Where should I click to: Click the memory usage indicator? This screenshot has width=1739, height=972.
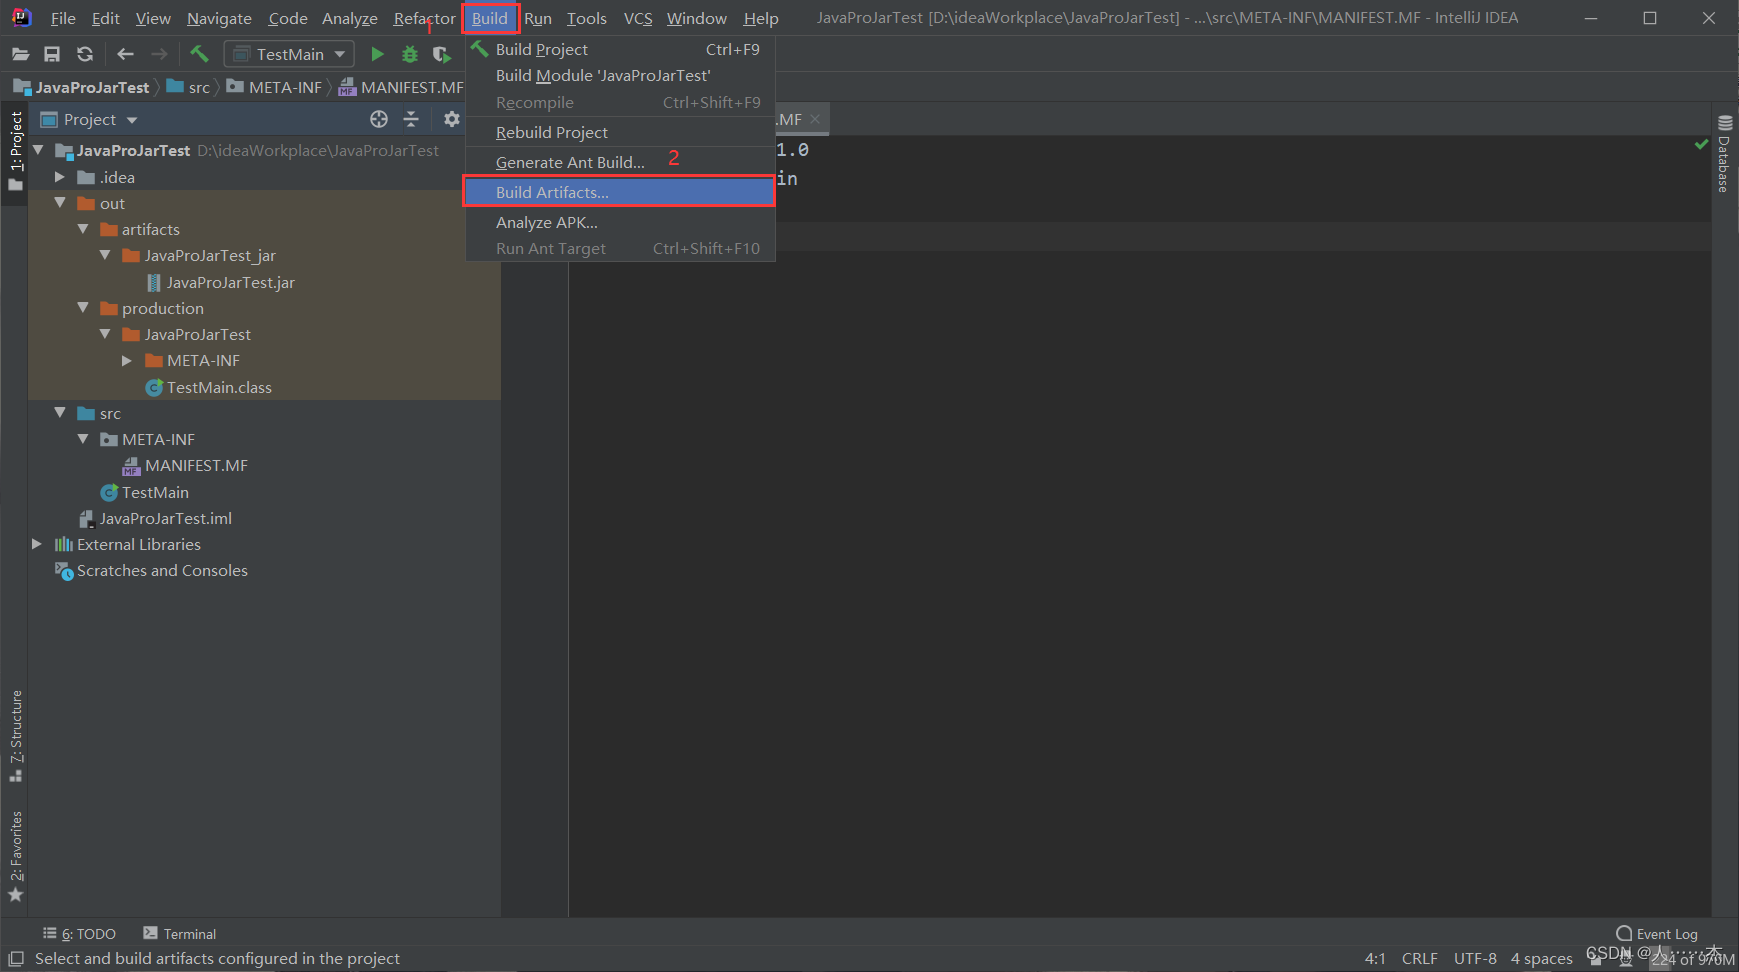(1693, 958)
